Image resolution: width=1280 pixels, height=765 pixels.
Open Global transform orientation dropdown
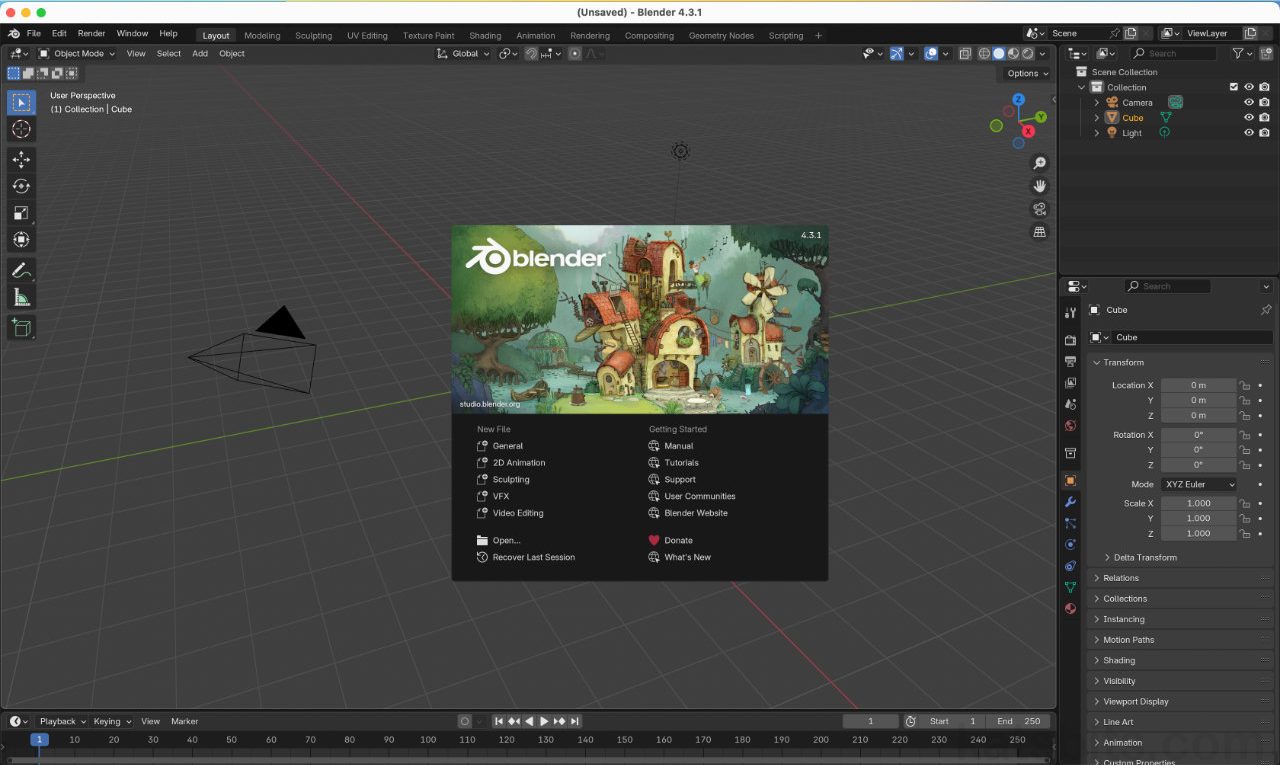tap(464, 53)
